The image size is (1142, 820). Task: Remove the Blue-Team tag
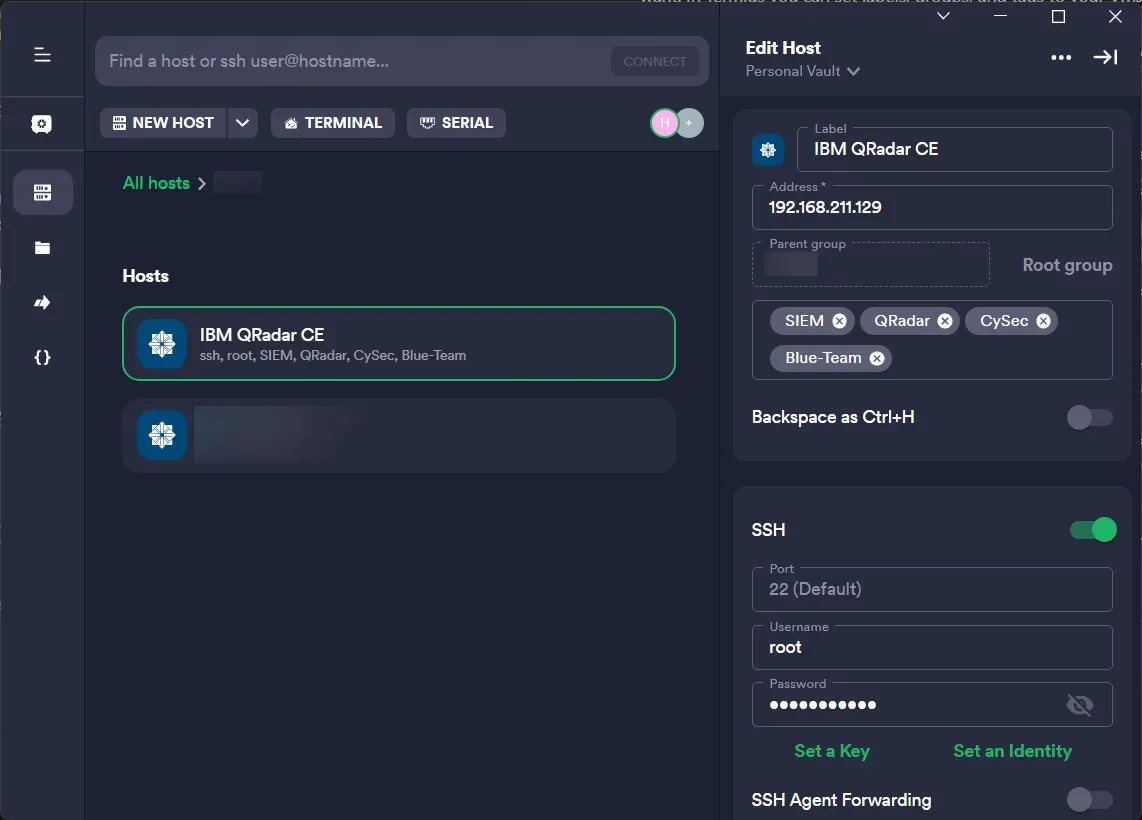[x=877, y=358]
